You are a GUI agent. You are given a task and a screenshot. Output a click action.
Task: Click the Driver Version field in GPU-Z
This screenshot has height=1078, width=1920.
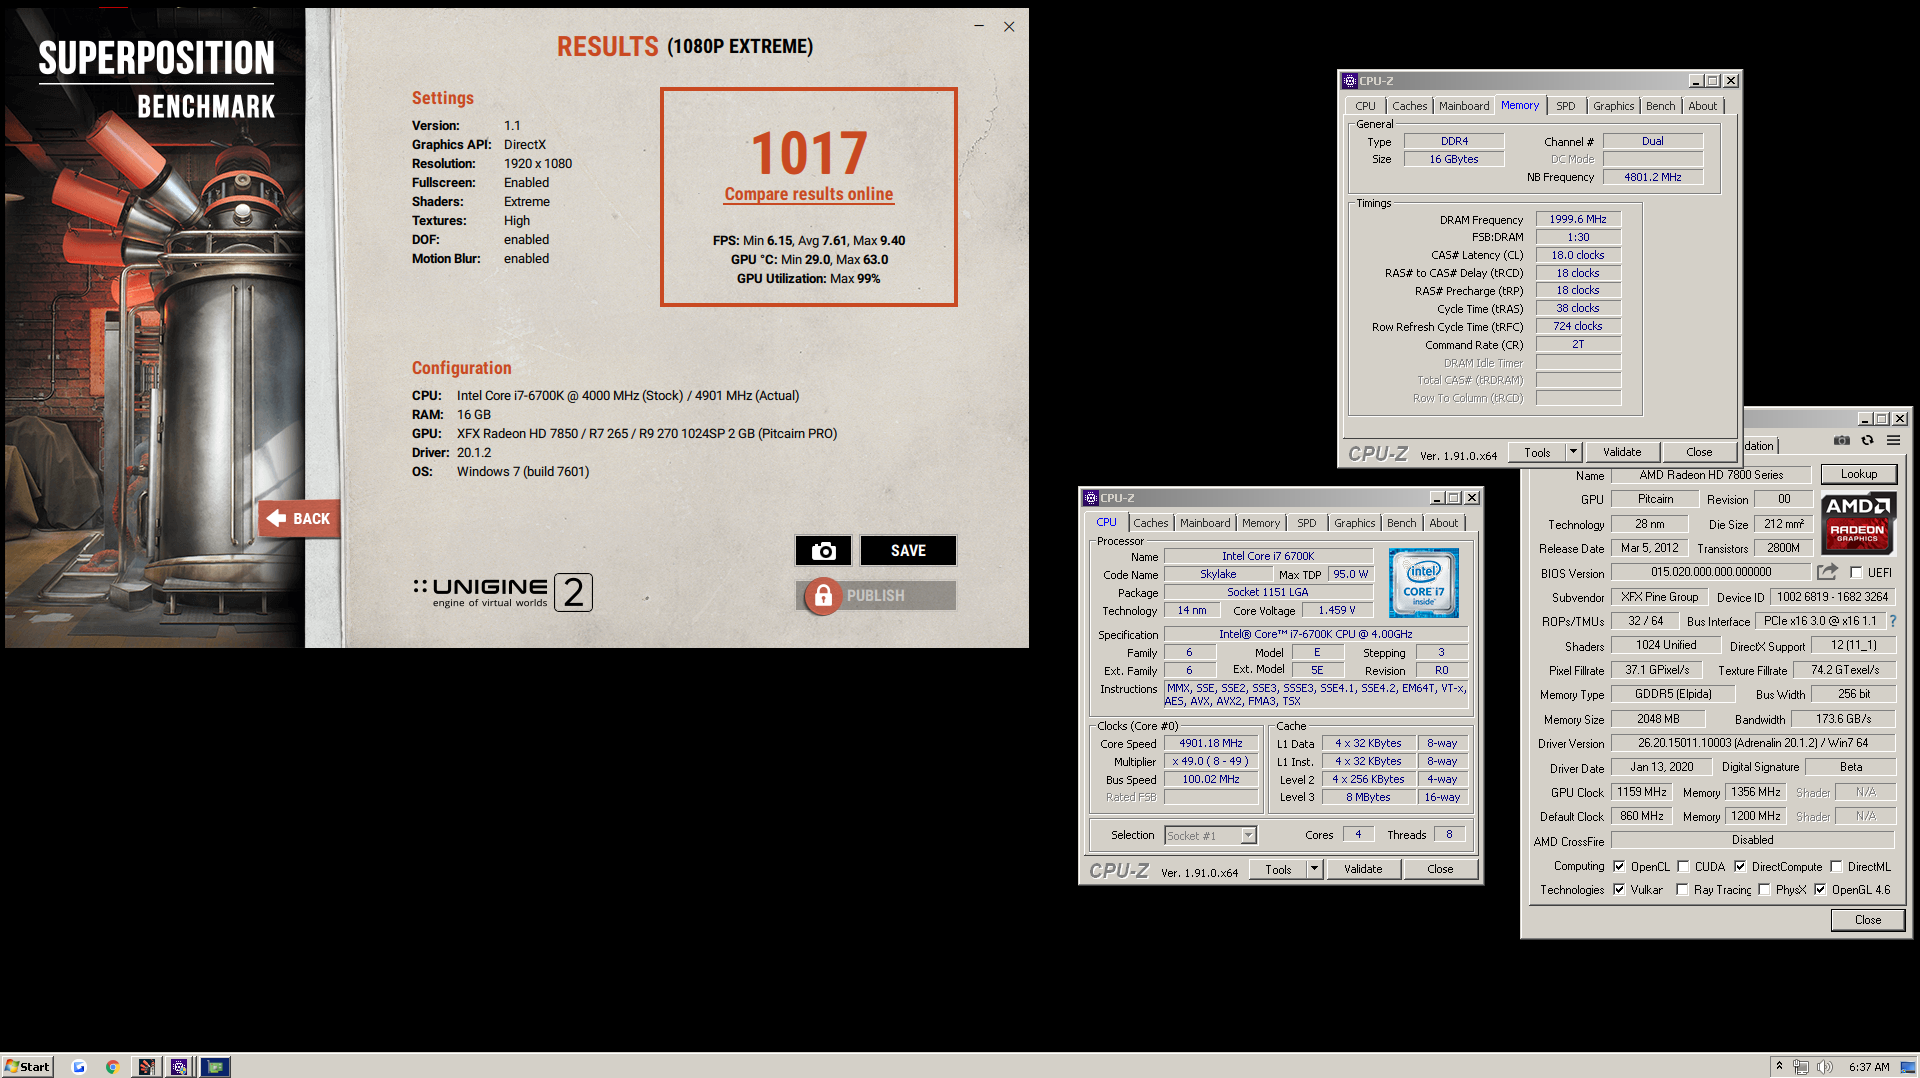(x=1752, y=743)
